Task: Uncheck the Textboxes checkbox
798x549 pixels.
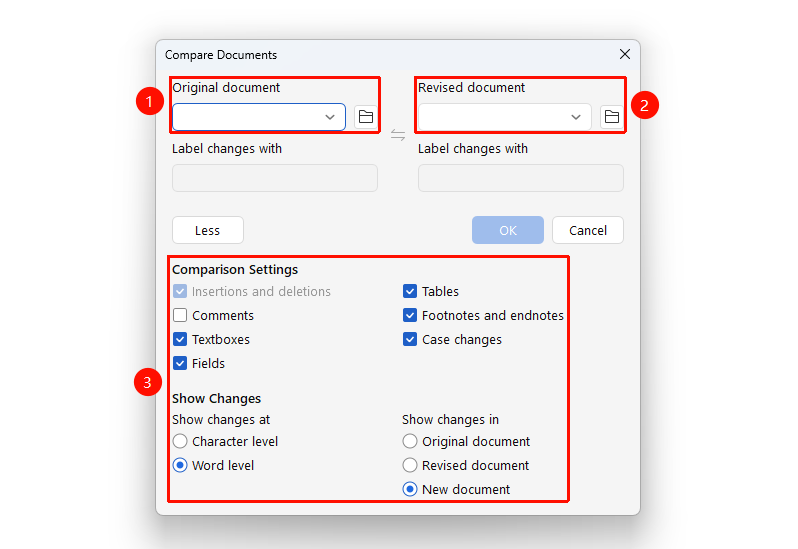Action: tap(180, 339)
